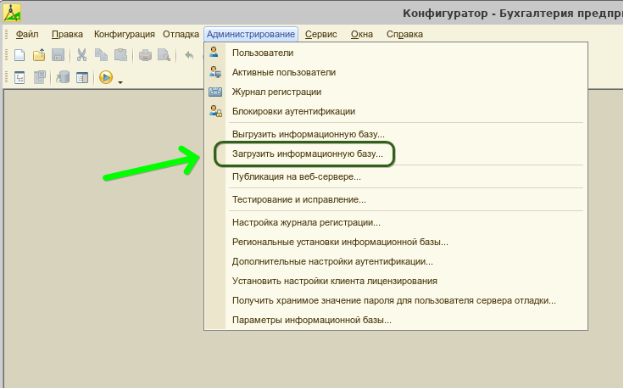Click the Print preview magnifier icon
The height and width of the screenshot is (389, 624).
[x=164, y=55]
